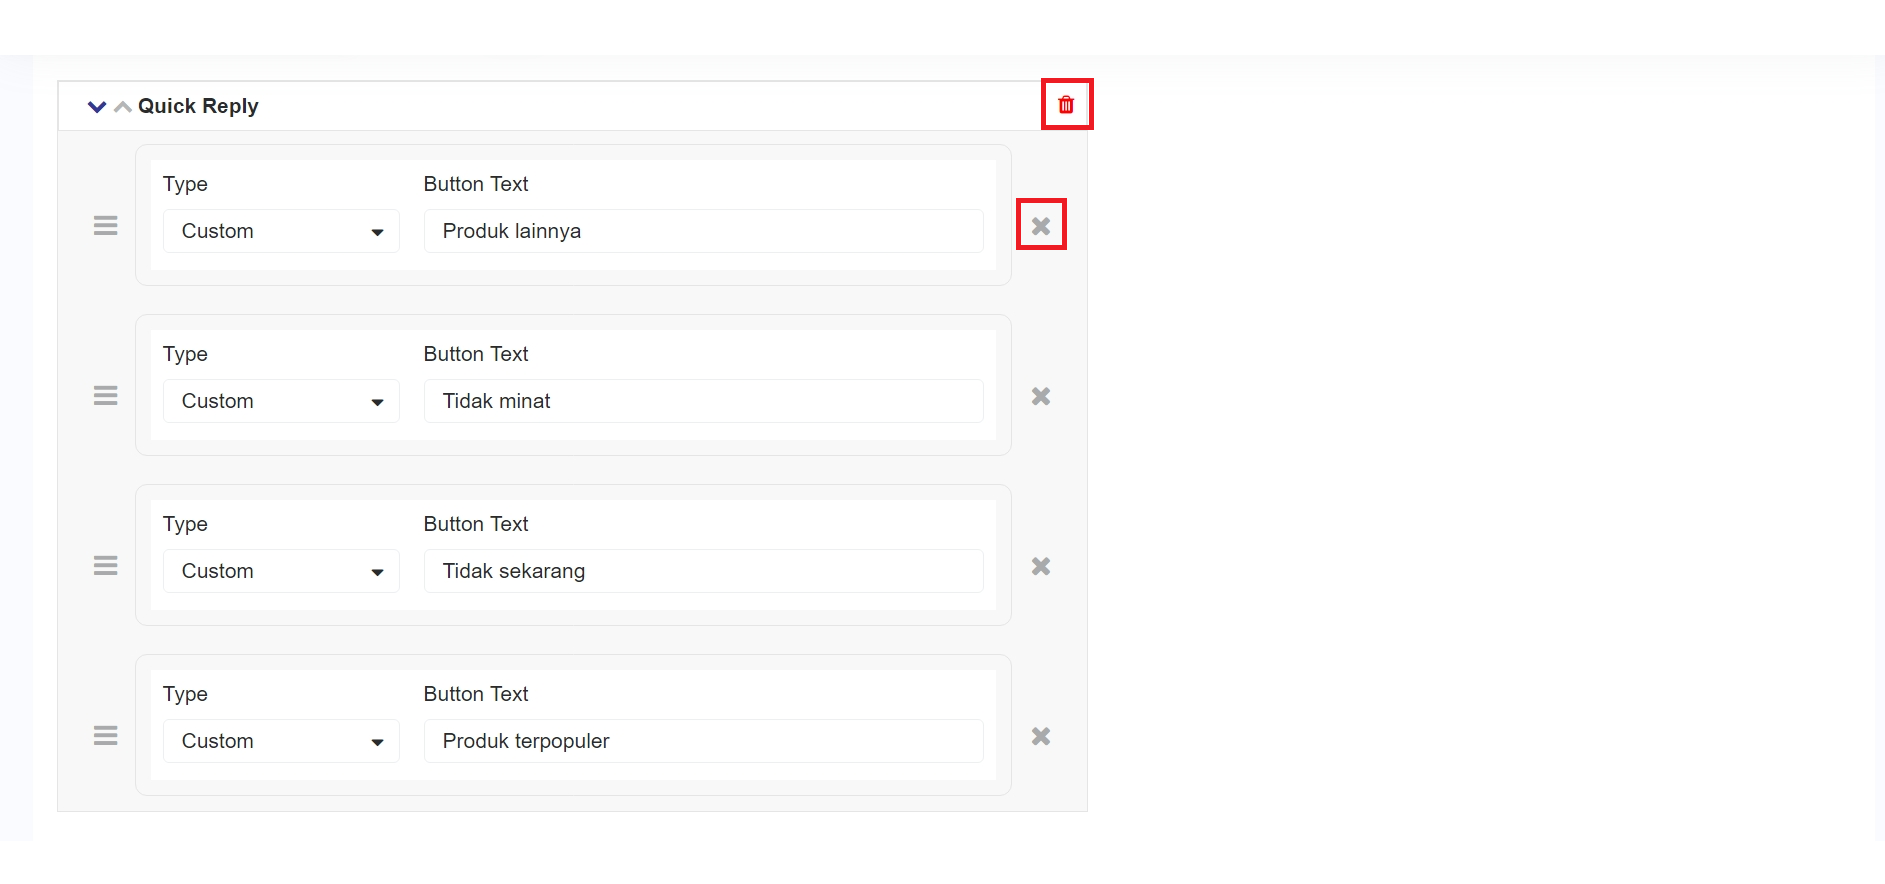1885x884 pixels.
Task: Click the 'Tidak minat' button text field
Action: 703,401
